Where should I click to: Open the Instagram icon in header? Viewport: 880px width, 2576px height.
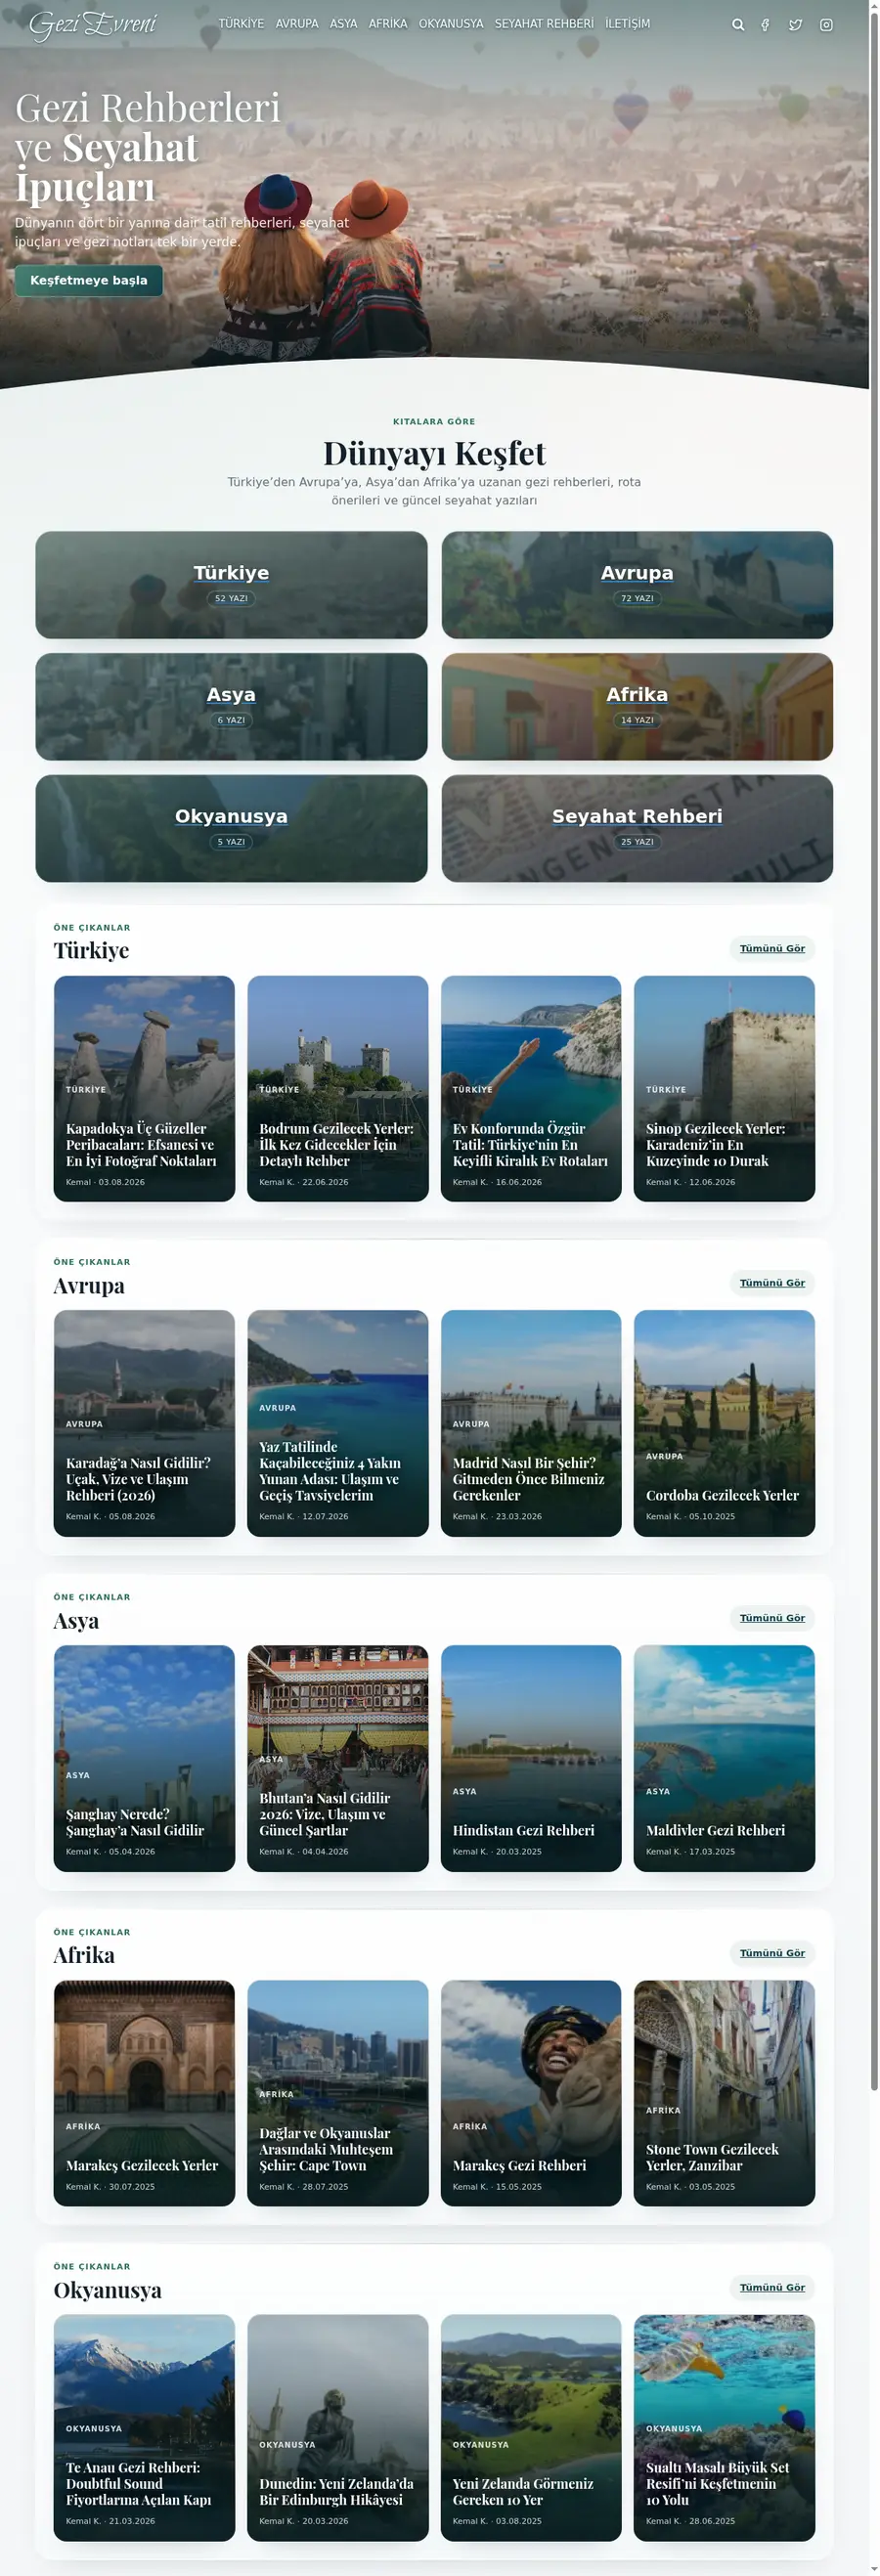tap(826, 25)
